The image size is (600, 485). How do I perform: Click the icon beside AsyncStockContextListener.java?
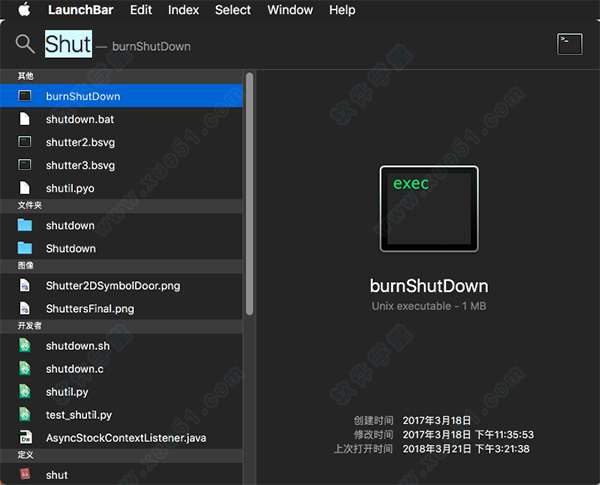(26, 437)
